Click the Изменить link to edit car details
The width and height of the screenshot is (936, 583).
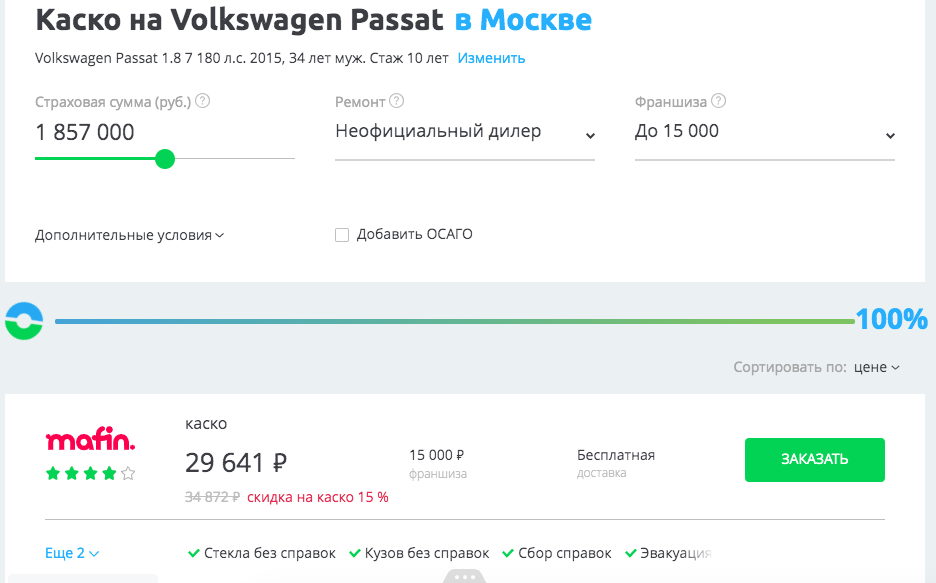pyautogui.click(x=490, y=58)
